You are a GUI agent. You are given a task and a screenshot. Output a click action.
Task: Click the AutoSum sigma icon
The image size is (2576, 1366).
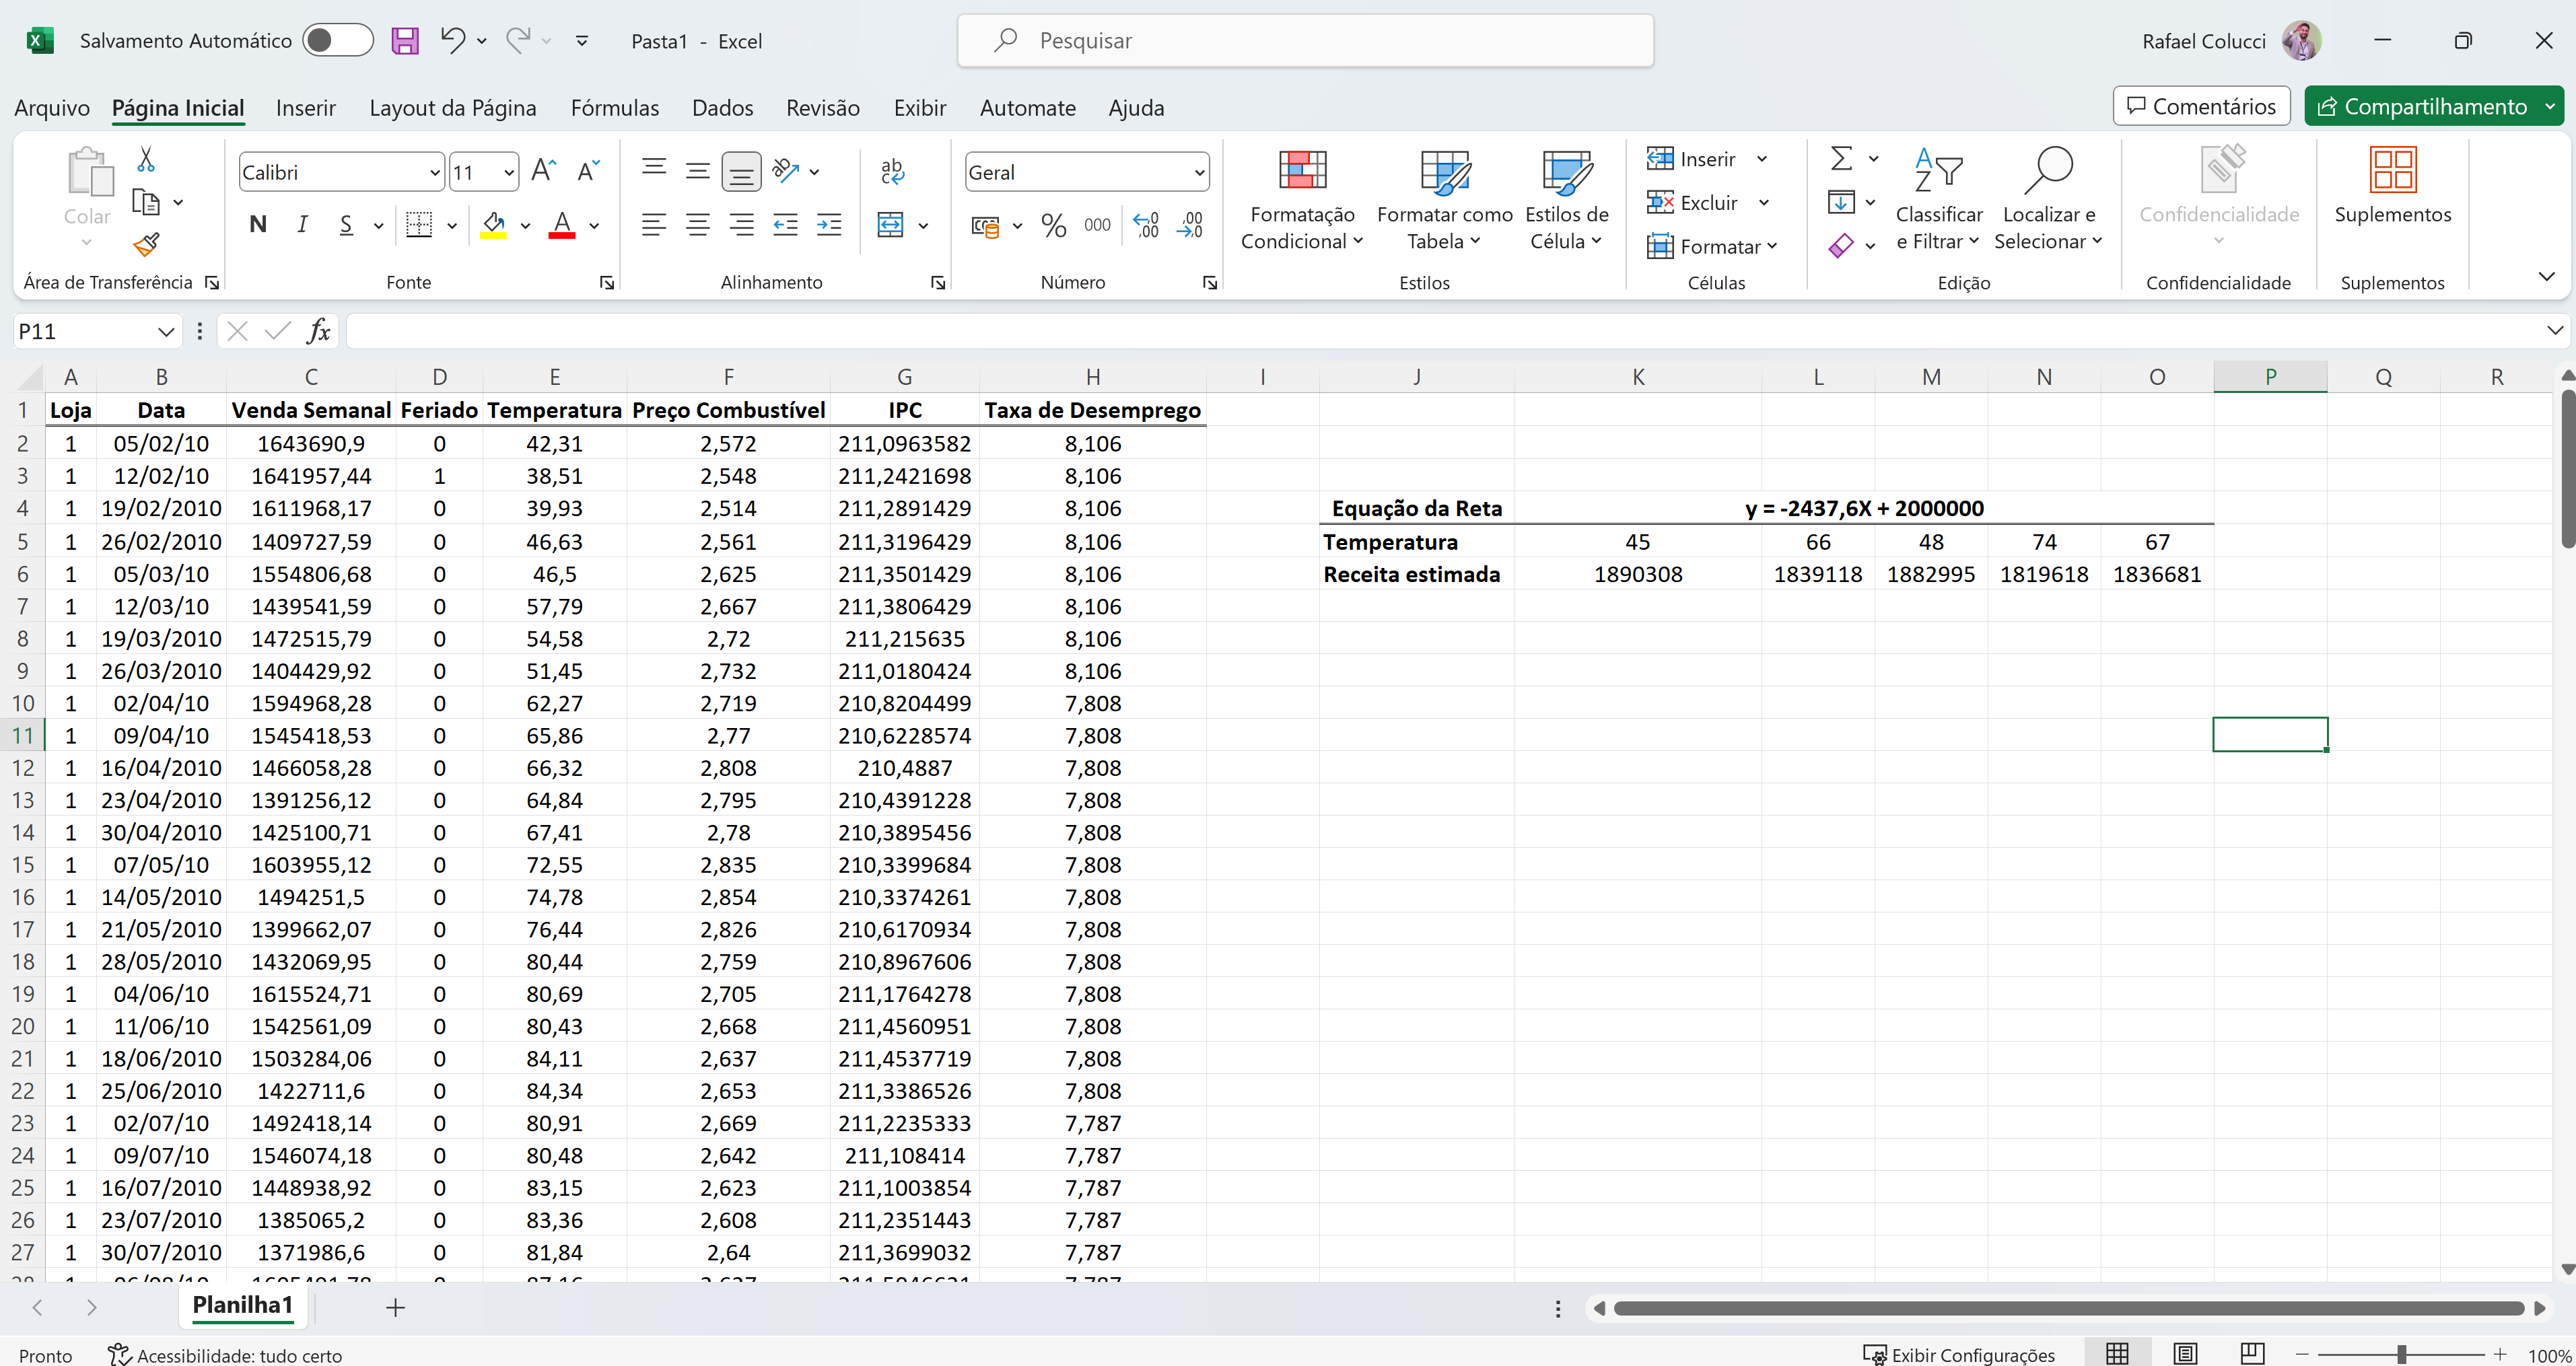1841,158
